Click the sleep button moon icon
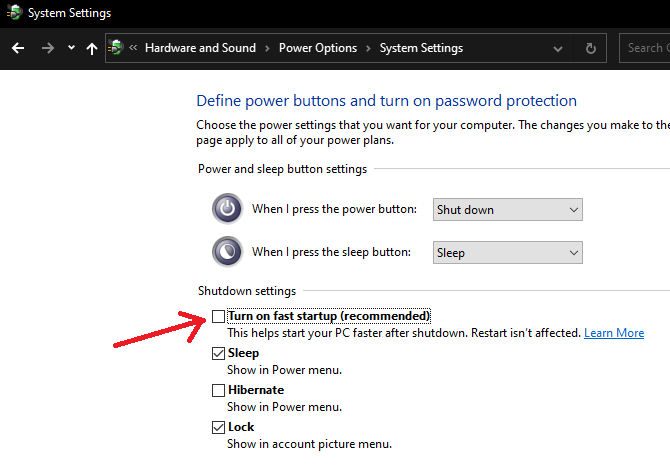 click(227, 252)
